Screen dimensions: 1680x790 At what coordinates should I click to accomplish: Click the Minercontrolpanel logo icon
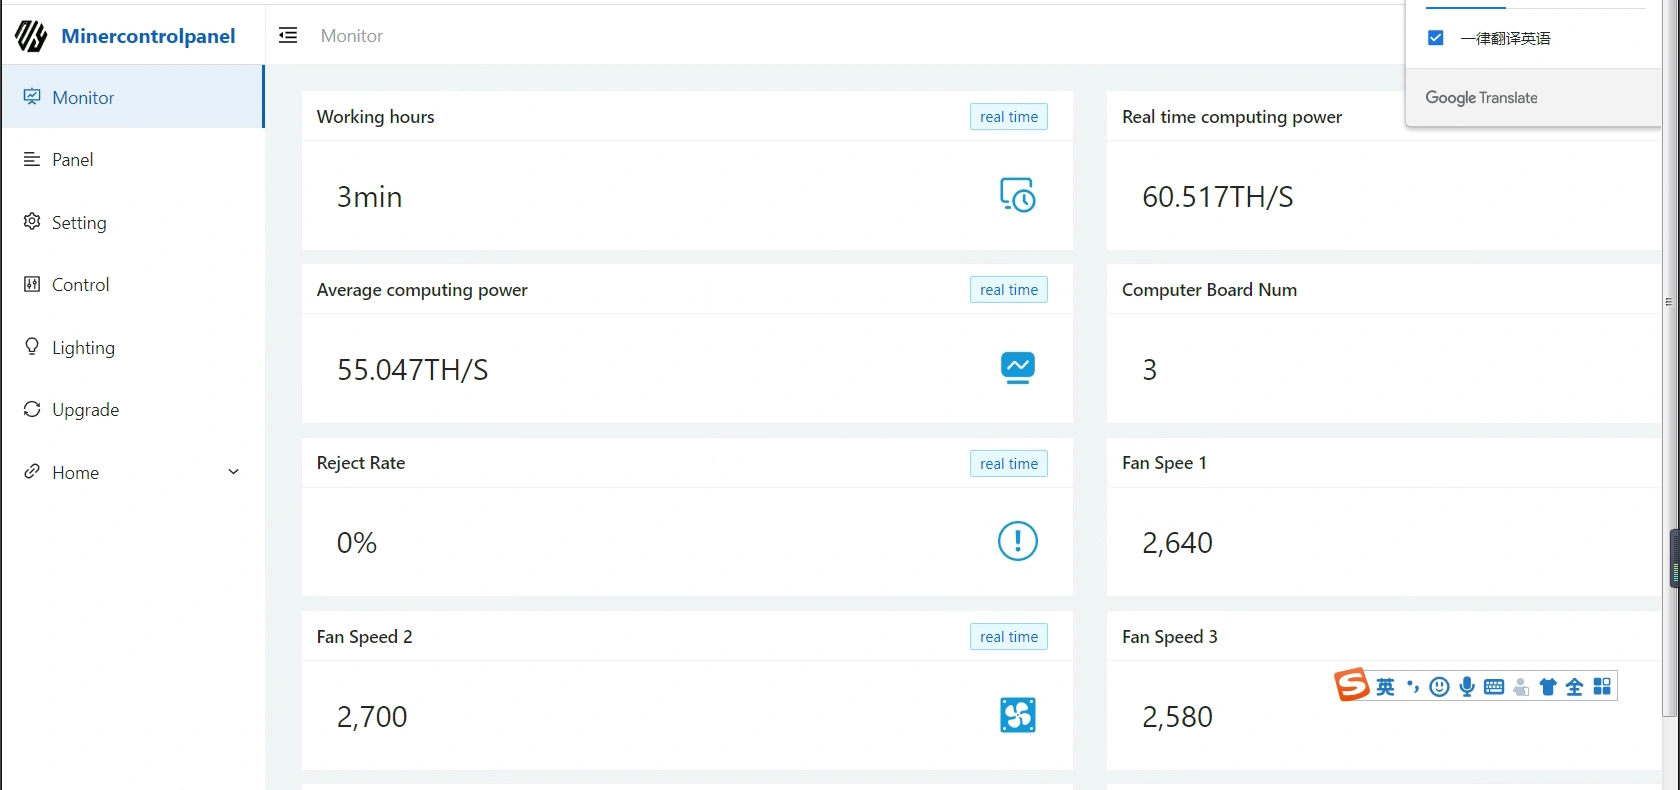click(x=31, y=36)
